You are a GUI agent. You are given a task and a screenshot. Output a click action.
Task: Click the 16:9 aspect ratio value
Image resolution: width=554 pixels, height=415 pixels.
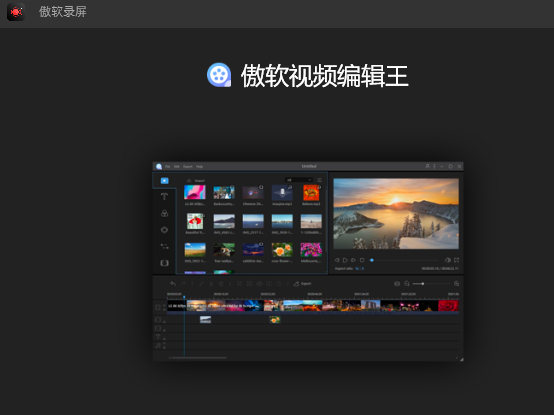coord(359,269)
